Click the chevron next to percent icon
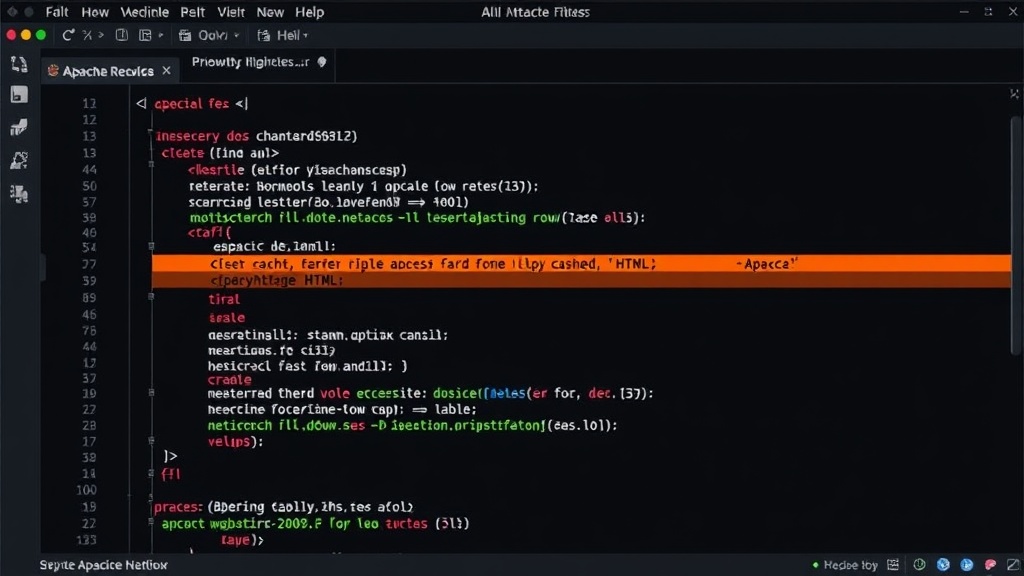 101,35
